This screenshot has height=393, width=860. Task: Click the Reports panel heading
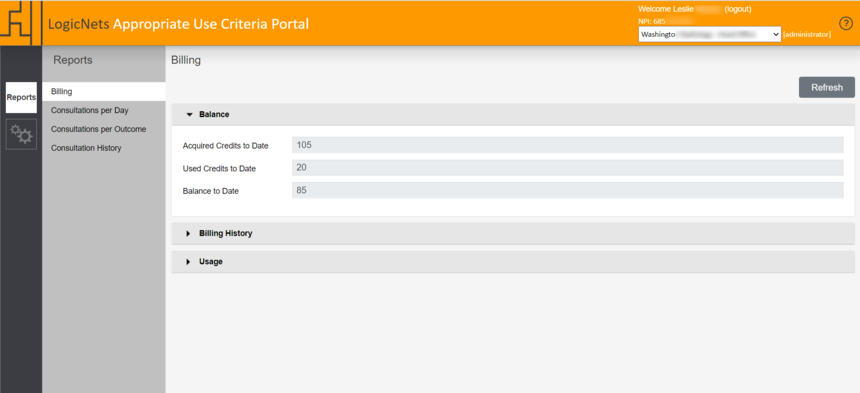click(73, 60)
